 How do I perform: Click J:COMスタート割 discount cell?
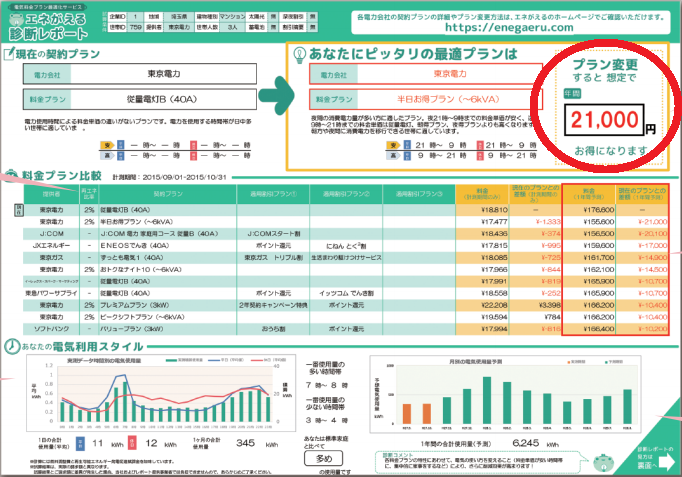pyautogui.click(x=273, y=234)
